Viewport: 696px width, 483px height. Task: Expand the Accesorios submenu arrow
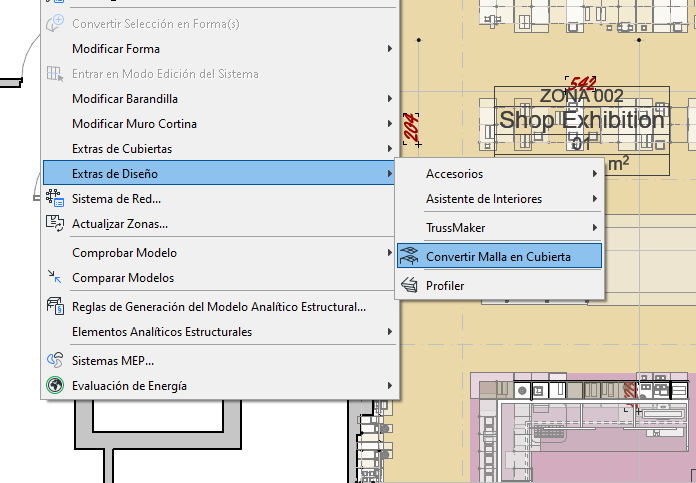tap(594, 174)
